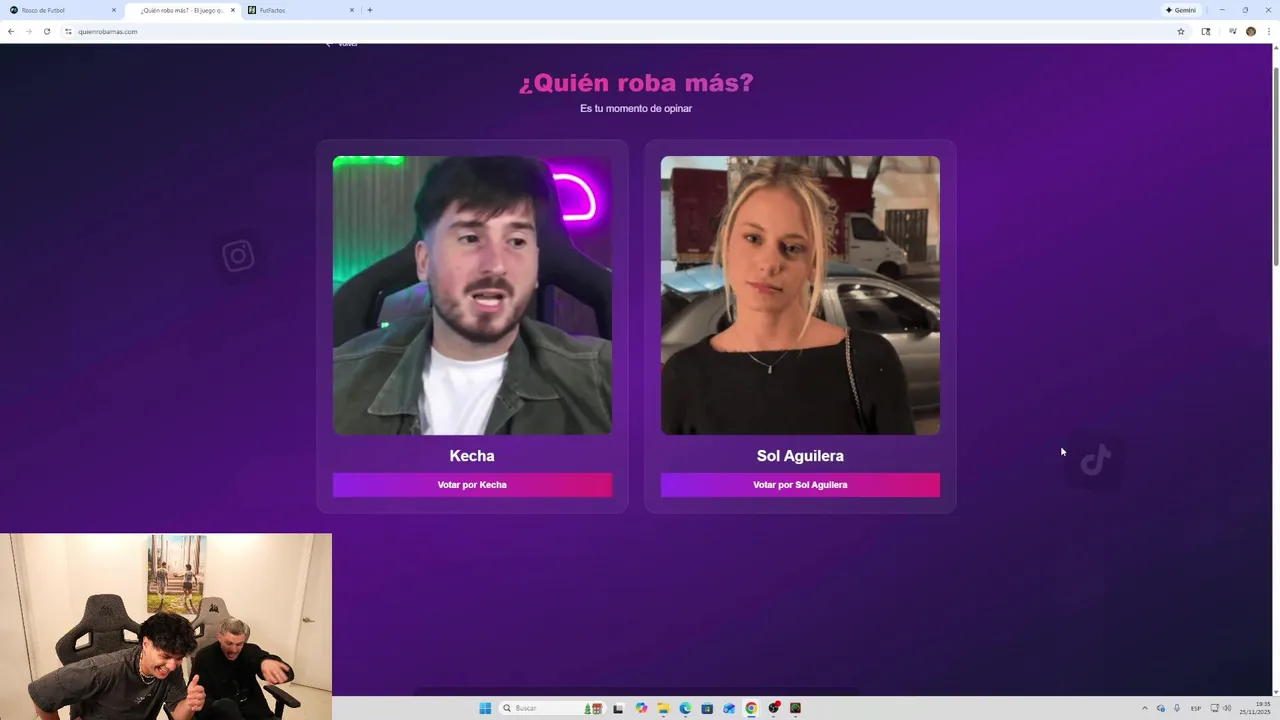Click Kecha's photo card
The height and width of the screenshot is (720, 1280).
click(x=472, y=295)
